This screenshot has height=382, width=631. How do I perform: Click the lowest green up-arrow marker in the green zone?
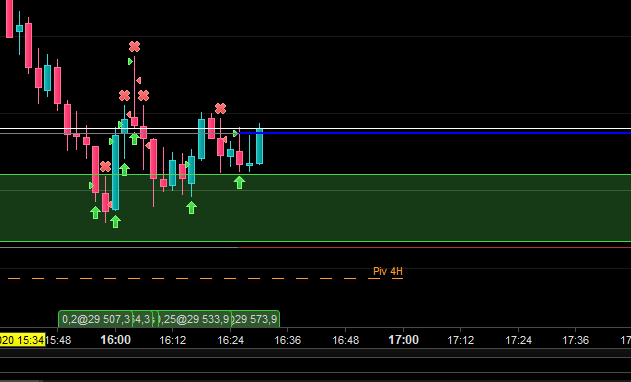(x=115, y=221)
